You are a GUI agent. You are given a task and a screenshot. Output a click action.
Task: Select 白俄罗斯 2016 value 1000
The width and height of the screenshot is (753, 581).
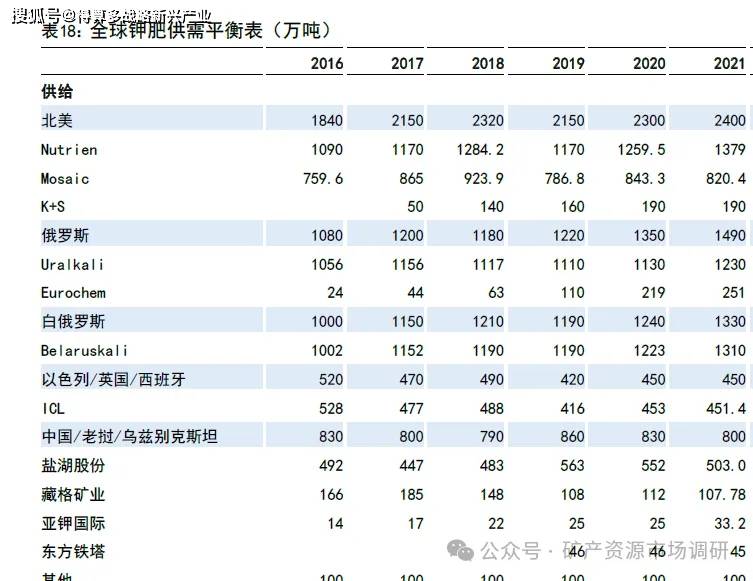[x=327, y=322]
